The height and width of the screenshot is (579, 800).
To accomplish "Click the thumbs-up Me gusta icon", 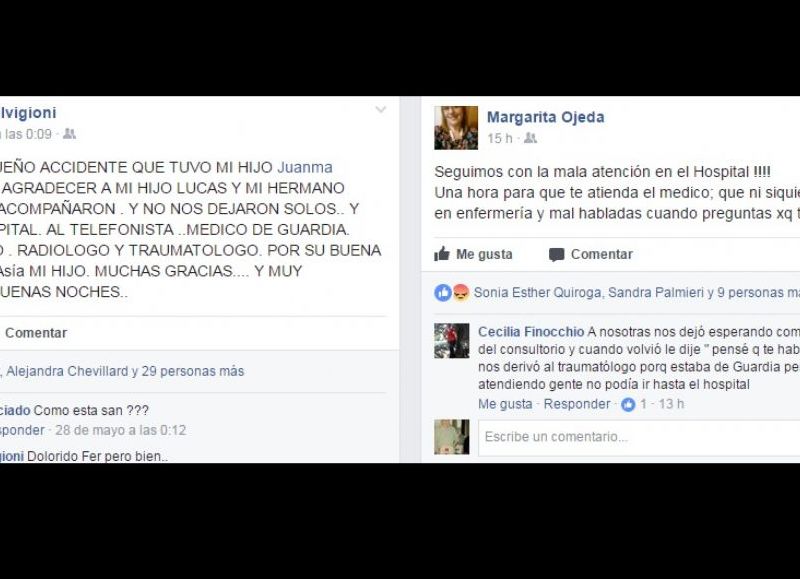I will (x=442, y=254).
